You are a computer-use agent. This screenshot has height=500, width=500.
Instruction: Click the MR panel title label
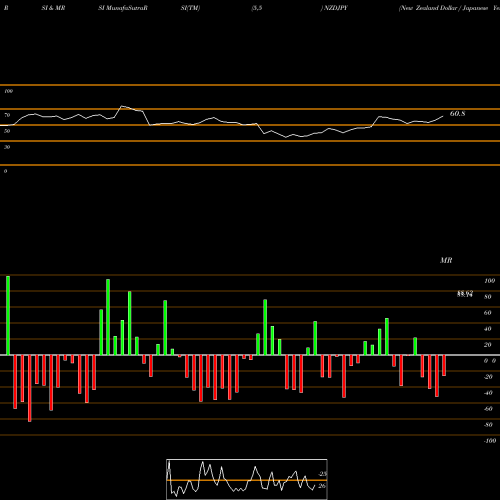coord(446,260)
